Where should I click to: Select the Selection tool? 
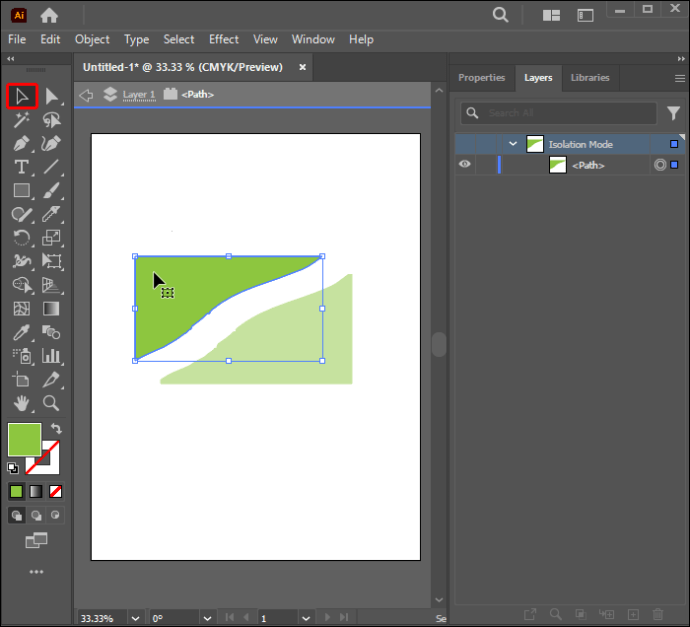[22, 96]
